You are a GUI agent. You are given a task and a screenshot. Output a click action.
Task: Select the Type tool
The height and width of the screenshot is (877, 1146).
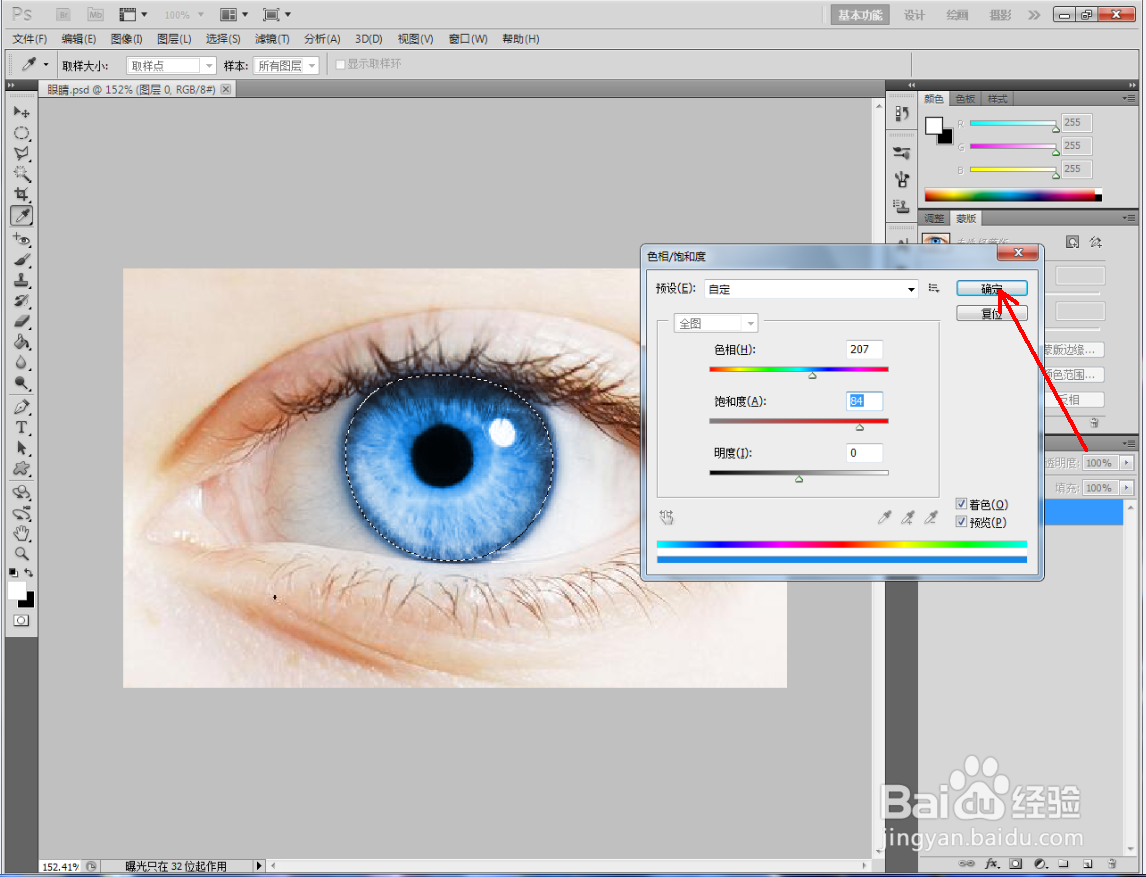22,427
